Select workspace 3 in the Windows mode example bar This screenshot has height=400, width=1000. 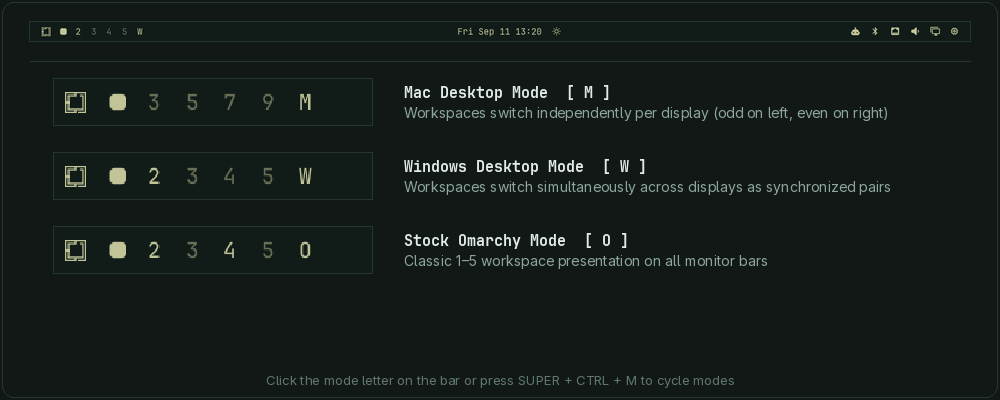[191, 176]
